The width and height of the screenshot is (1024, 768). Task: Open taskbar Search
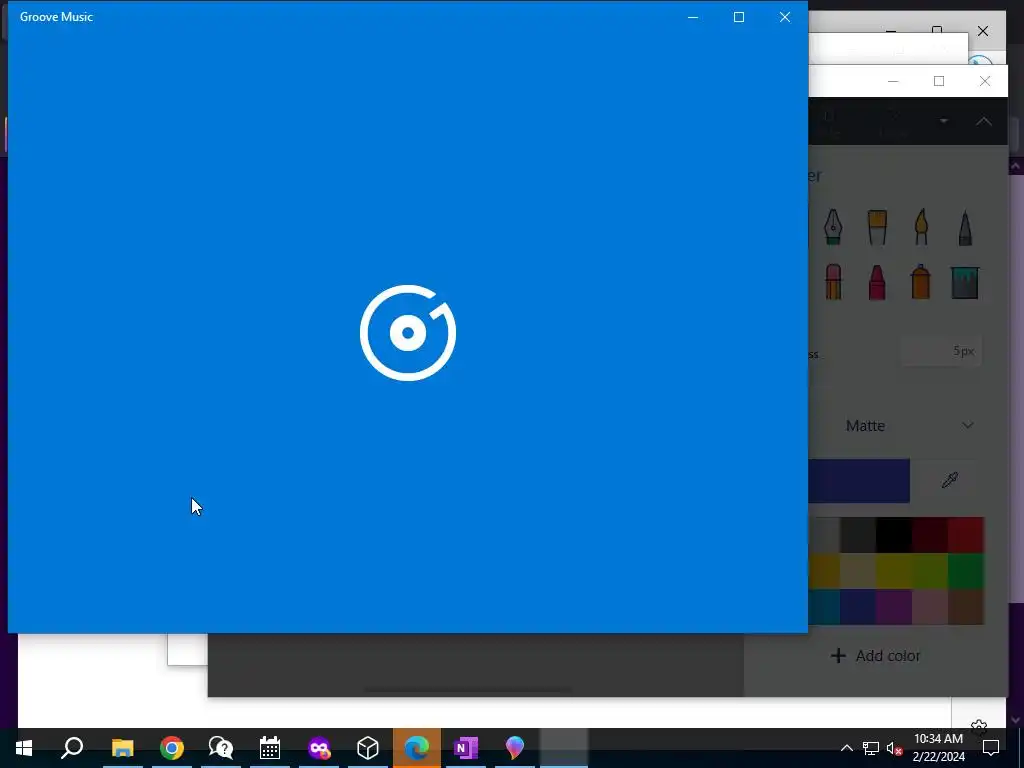[x=72, y=748]
